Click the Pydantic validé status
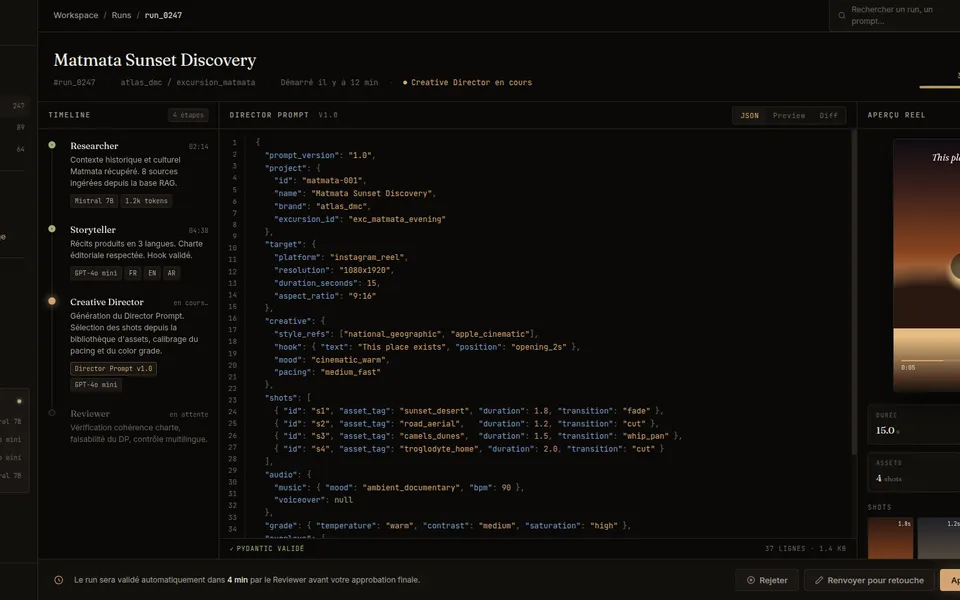 [266, 549]
